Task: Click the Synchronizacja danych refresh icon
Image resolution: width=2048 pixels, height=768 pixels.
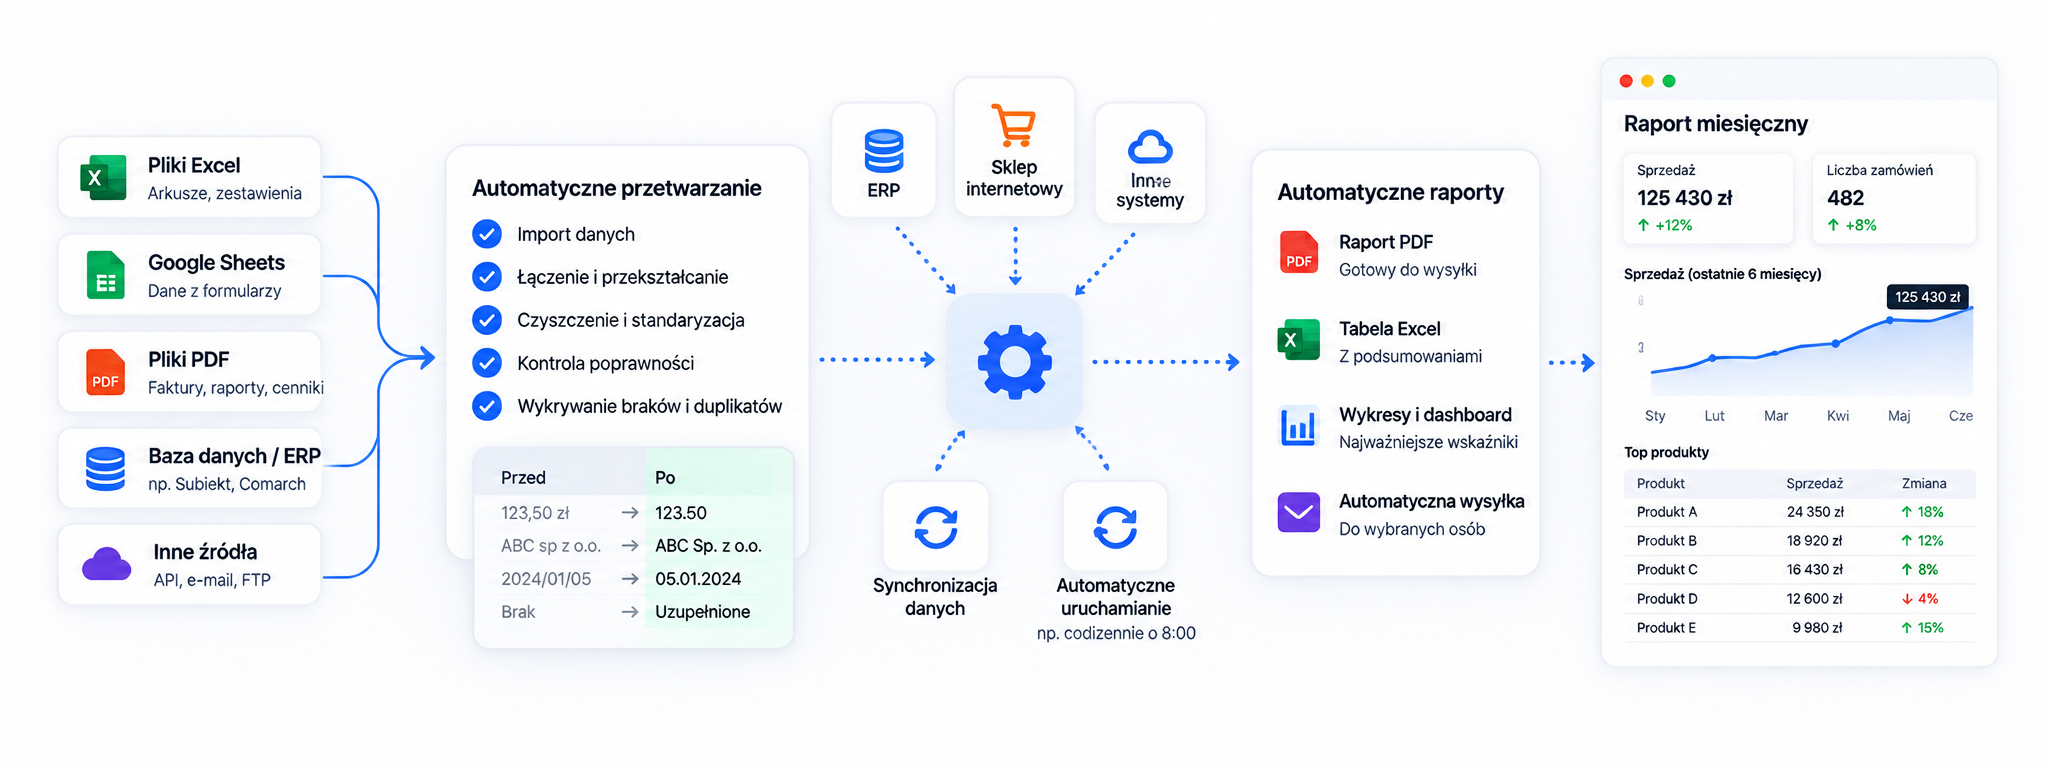Action: [936, 527]
